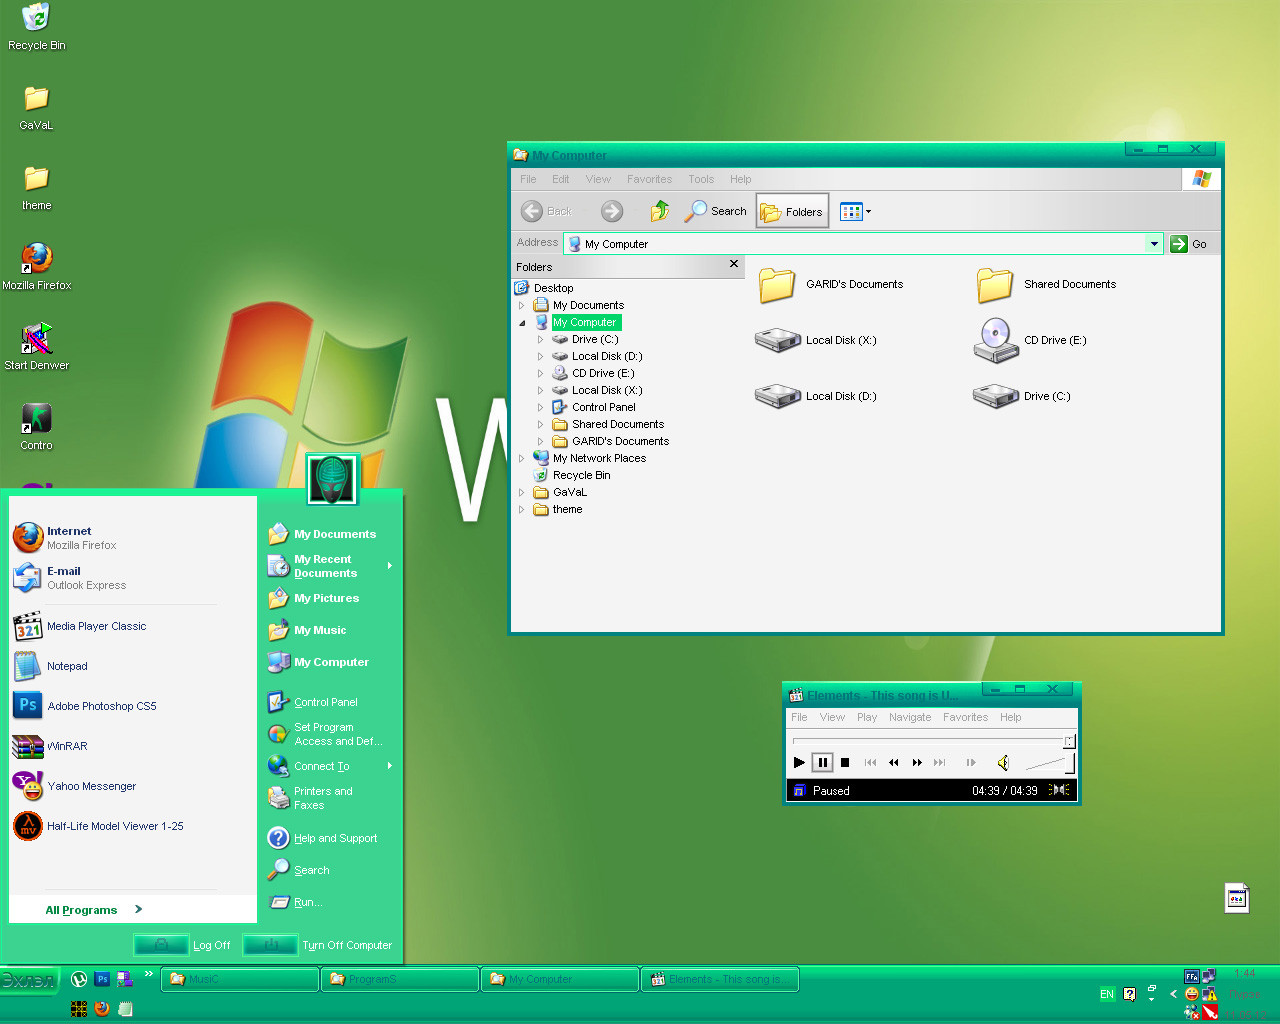This screenshot has height=1024, width=1280.
Task: Open Control Panel from Start menu
Action: coord(313,702)
